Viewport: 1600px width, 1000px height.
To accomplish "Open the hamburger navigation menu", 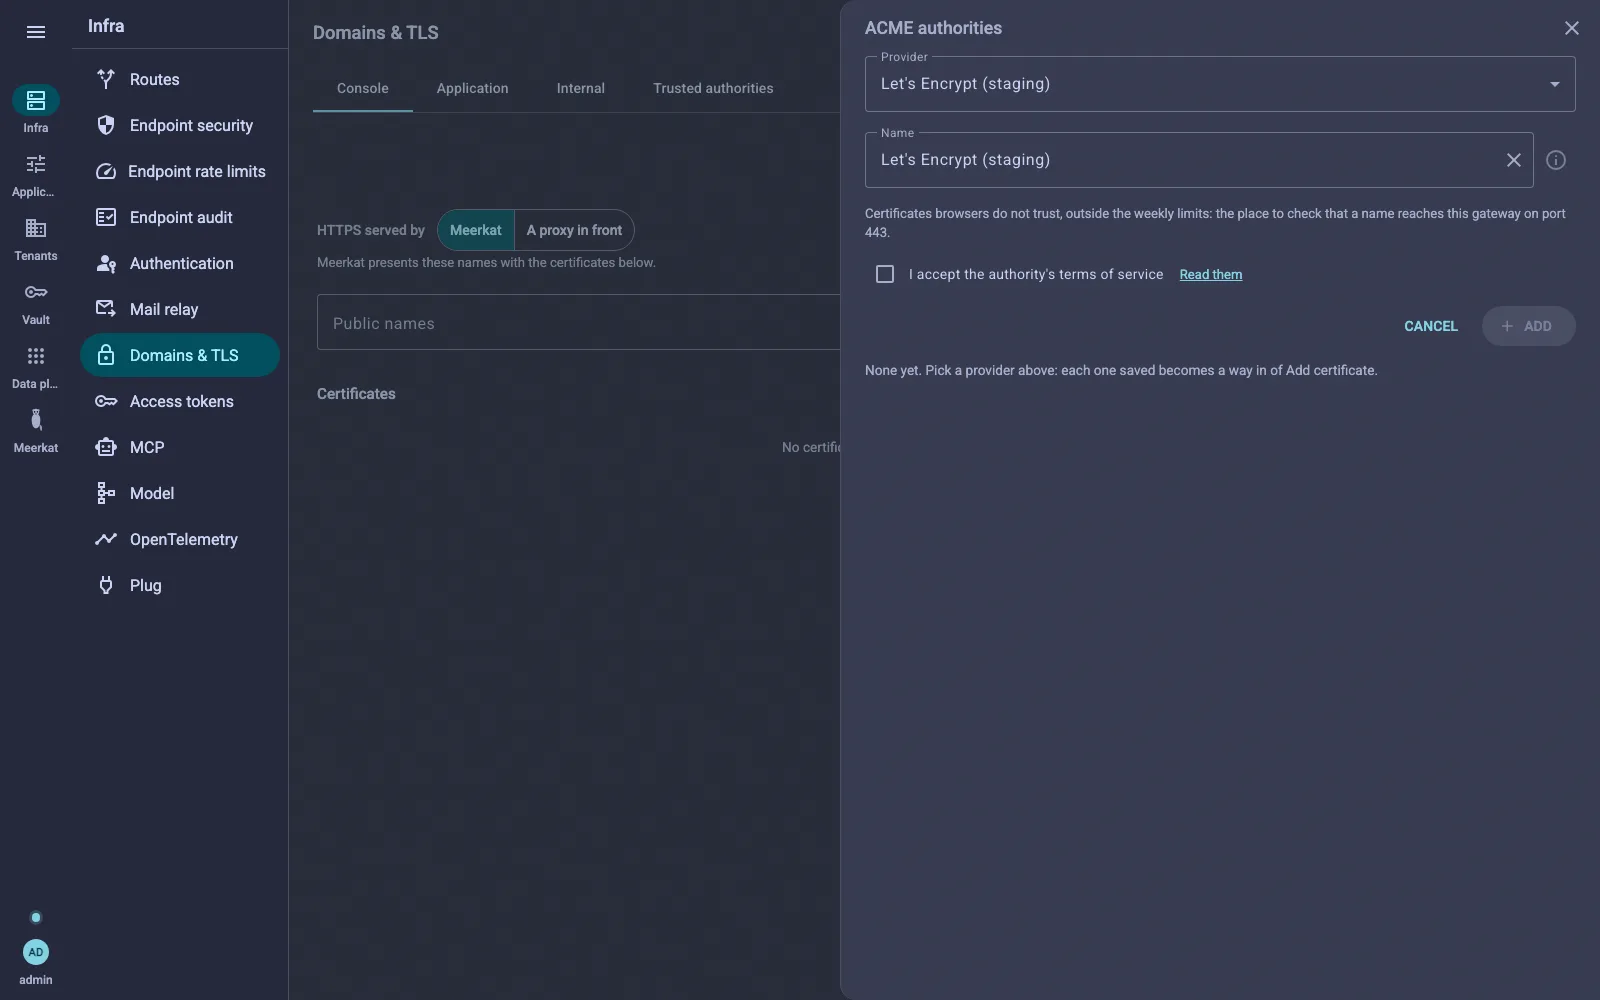I will tap(36, 32).
